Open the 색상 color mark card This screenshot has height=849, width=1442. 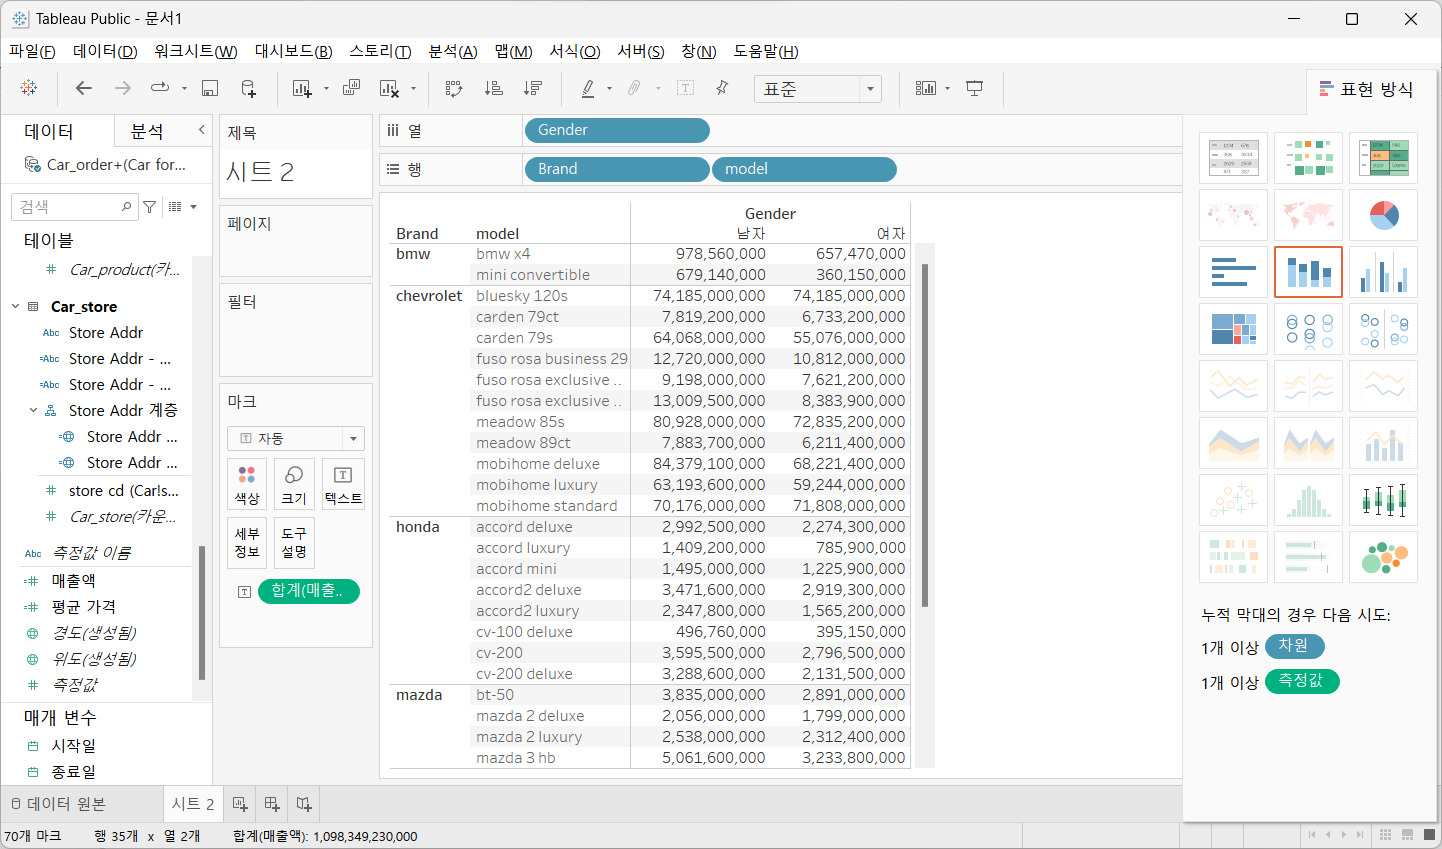pos(247,484)
